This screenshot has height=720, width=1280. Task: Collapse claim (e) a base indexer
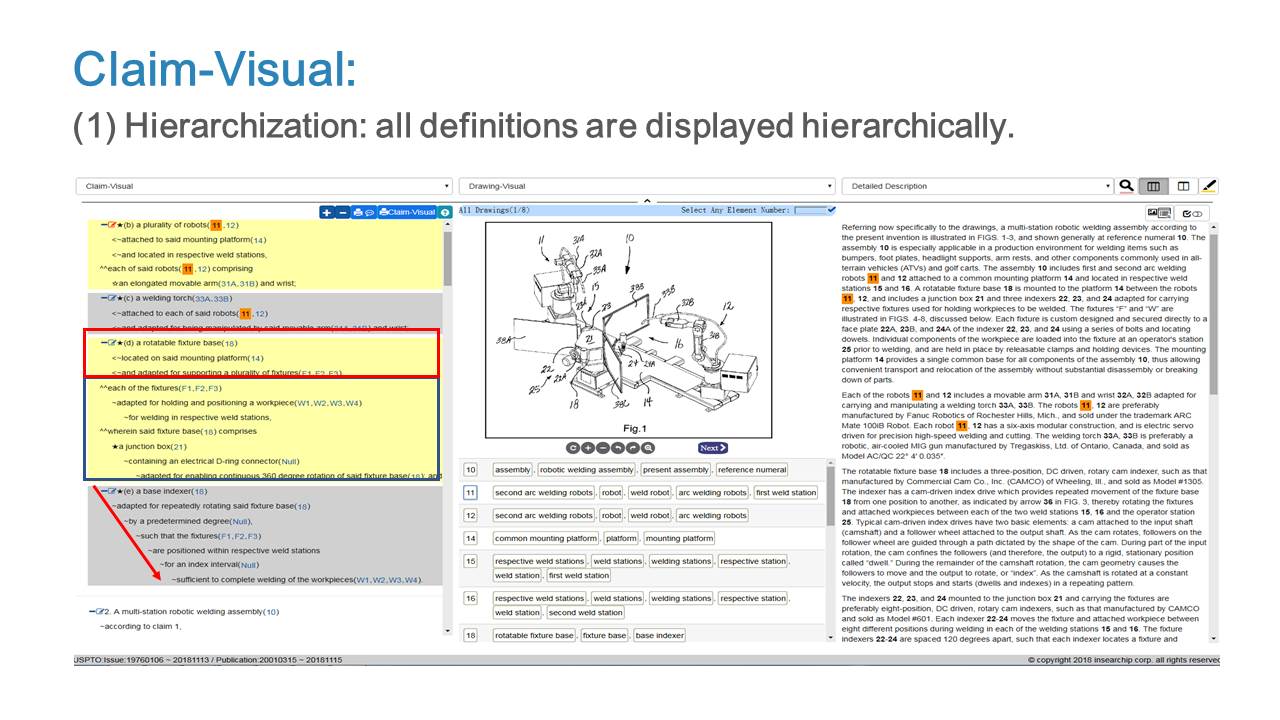104,491
